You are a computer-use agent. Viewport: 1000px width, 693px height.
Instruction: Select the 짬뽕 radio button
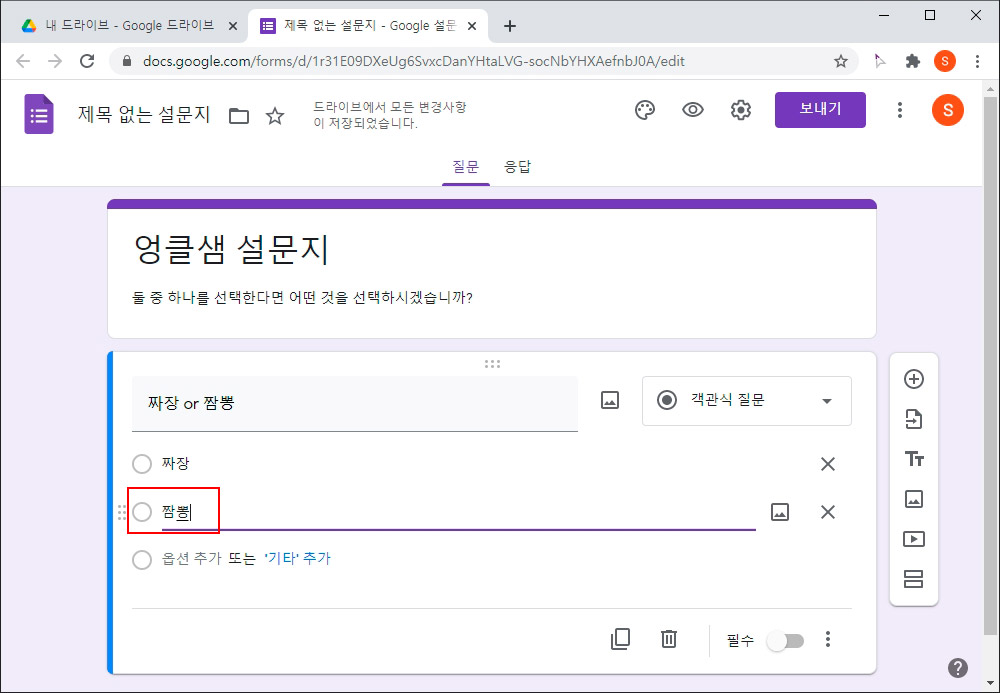[x=141, y=511]
